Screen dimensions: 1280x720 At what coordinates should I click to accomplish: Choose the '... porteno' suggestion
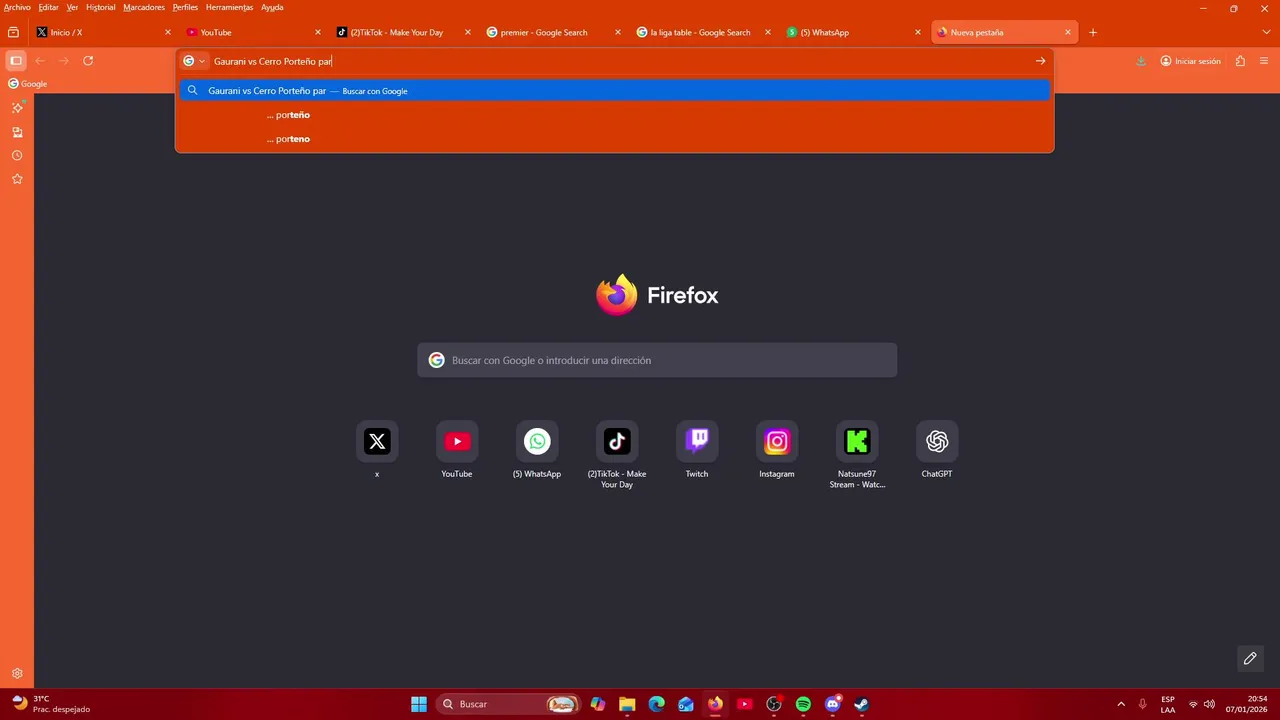point(615,139)
